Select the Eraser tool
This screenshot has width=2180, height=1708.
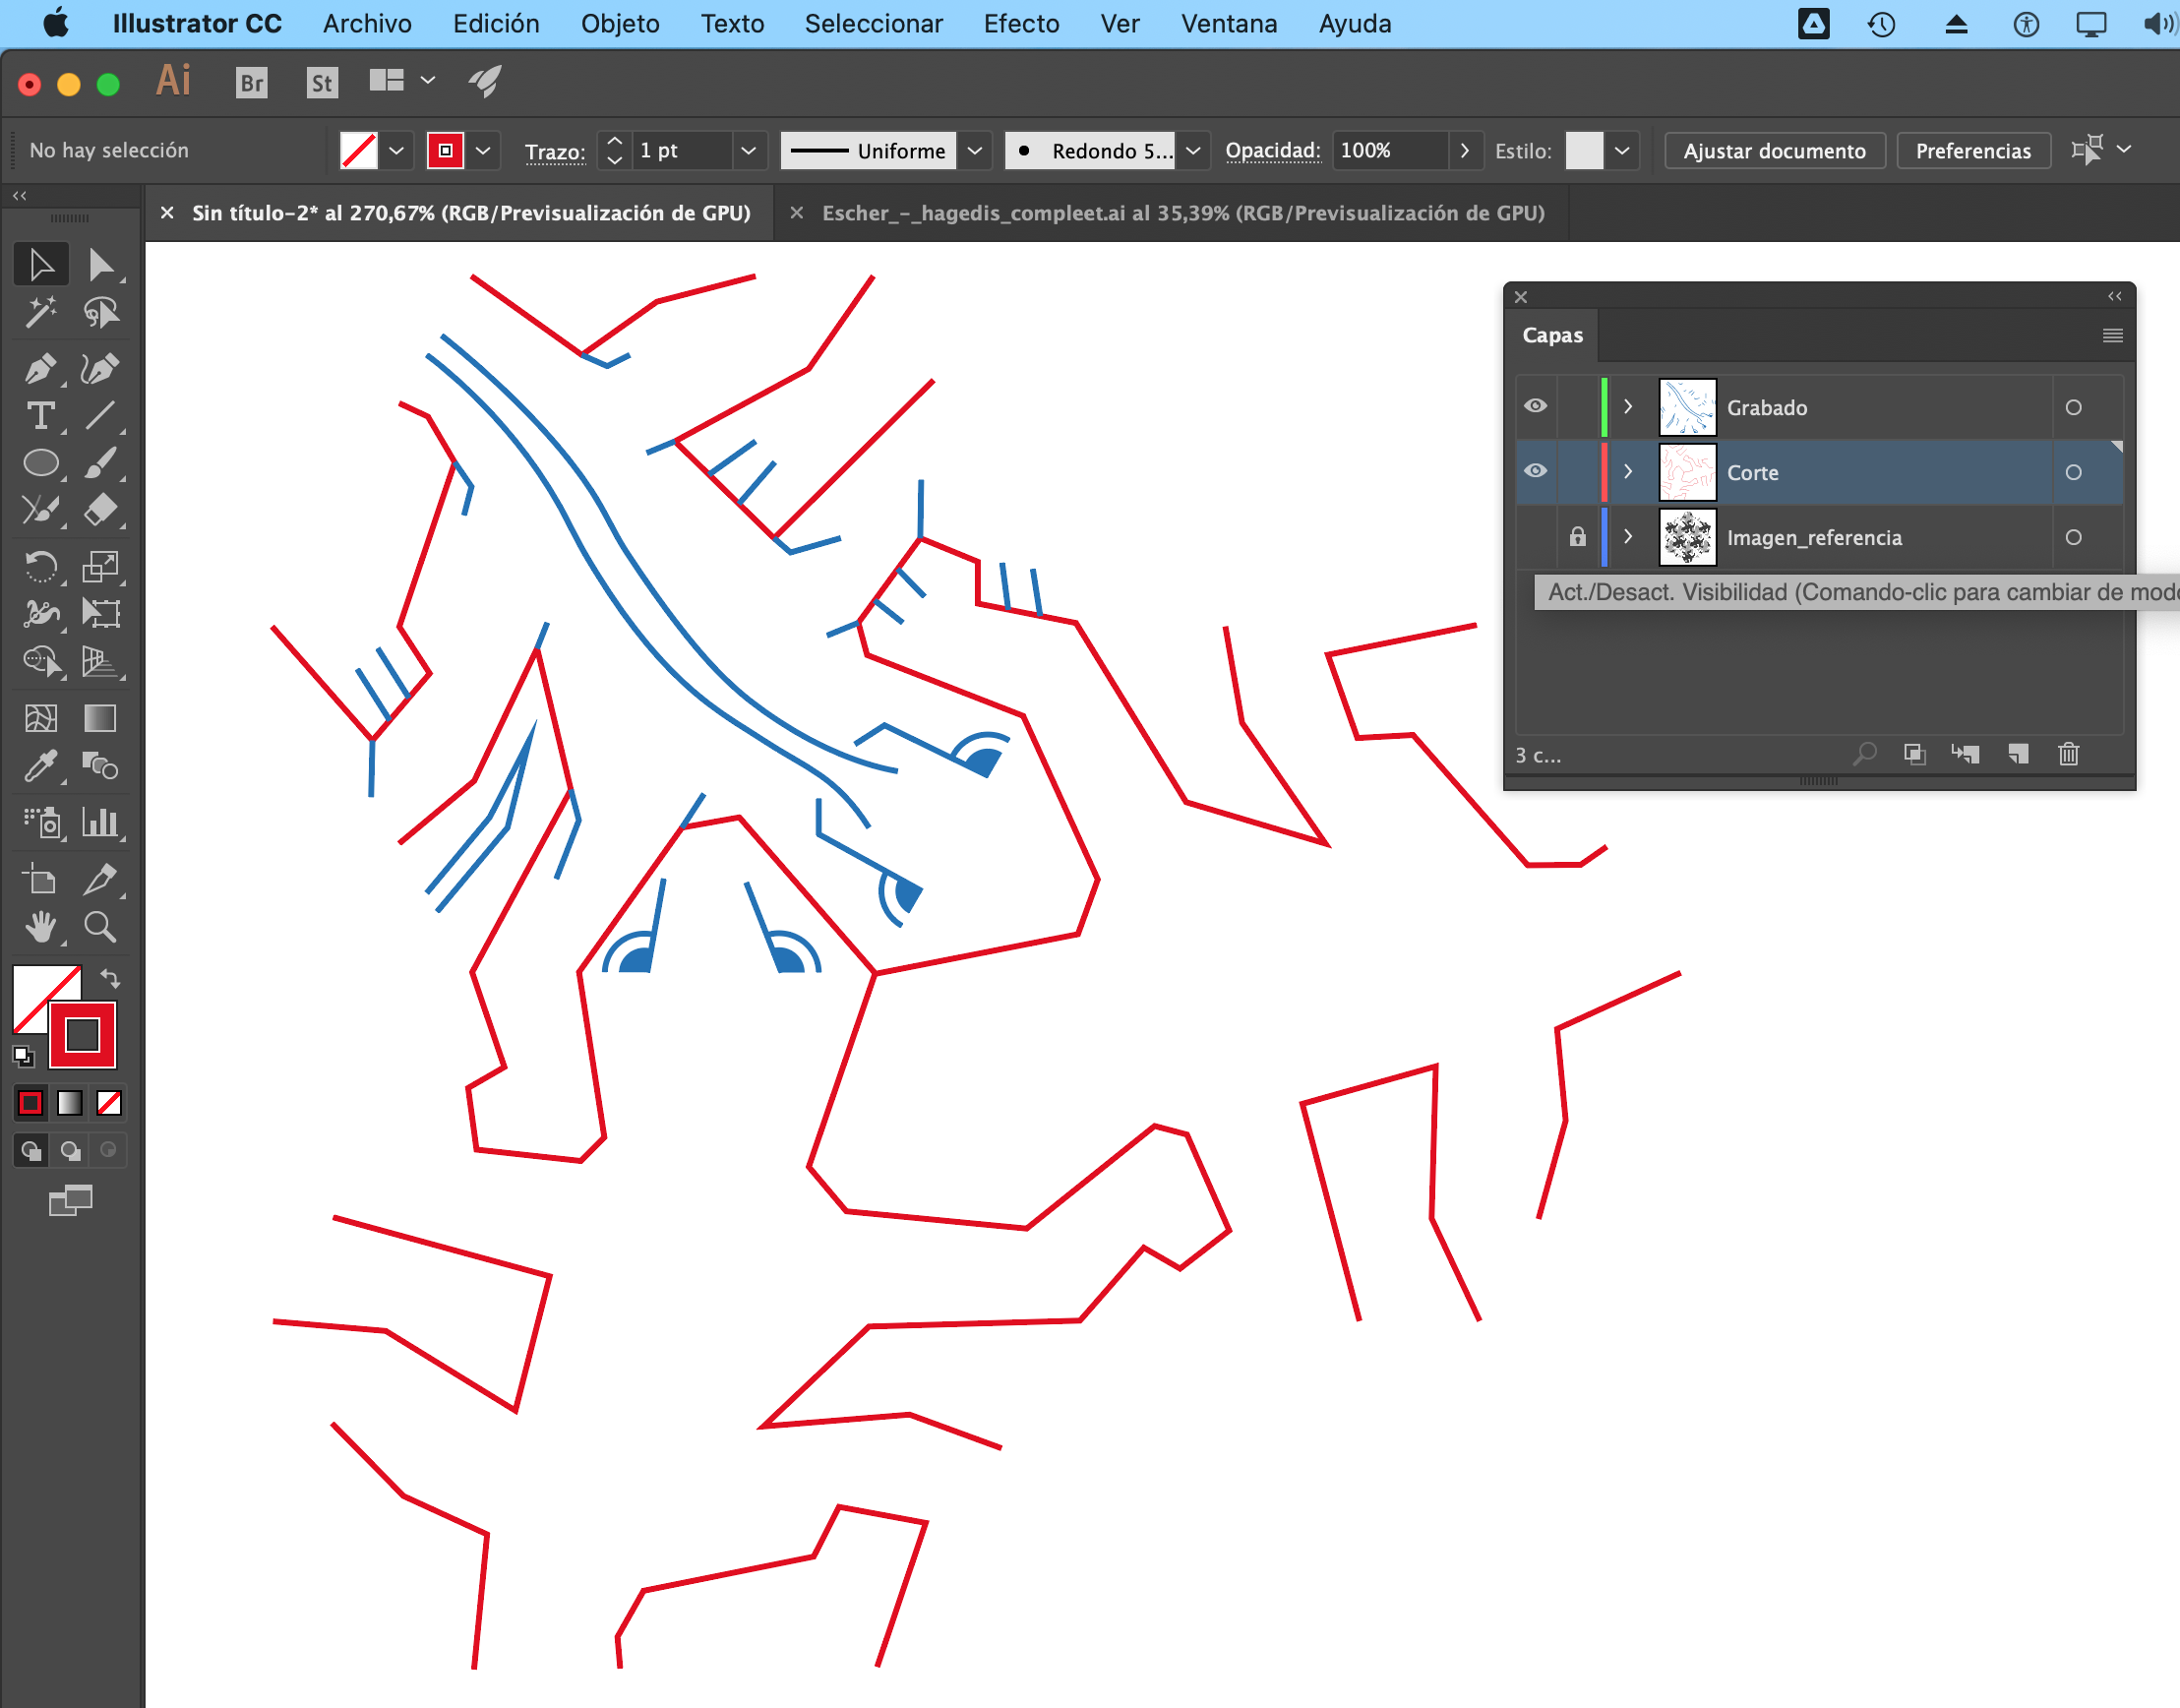[100, 510]
